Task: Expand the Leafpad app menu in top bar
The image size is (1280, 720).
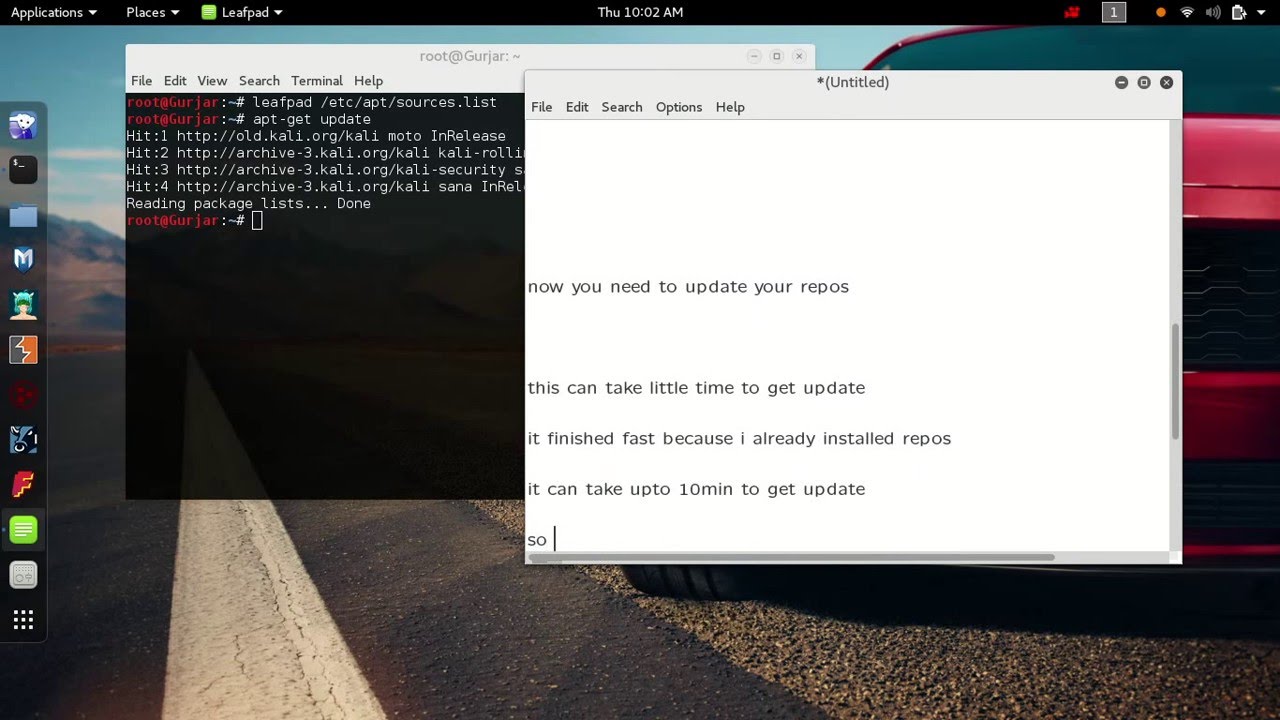Action: click(242, 12)
